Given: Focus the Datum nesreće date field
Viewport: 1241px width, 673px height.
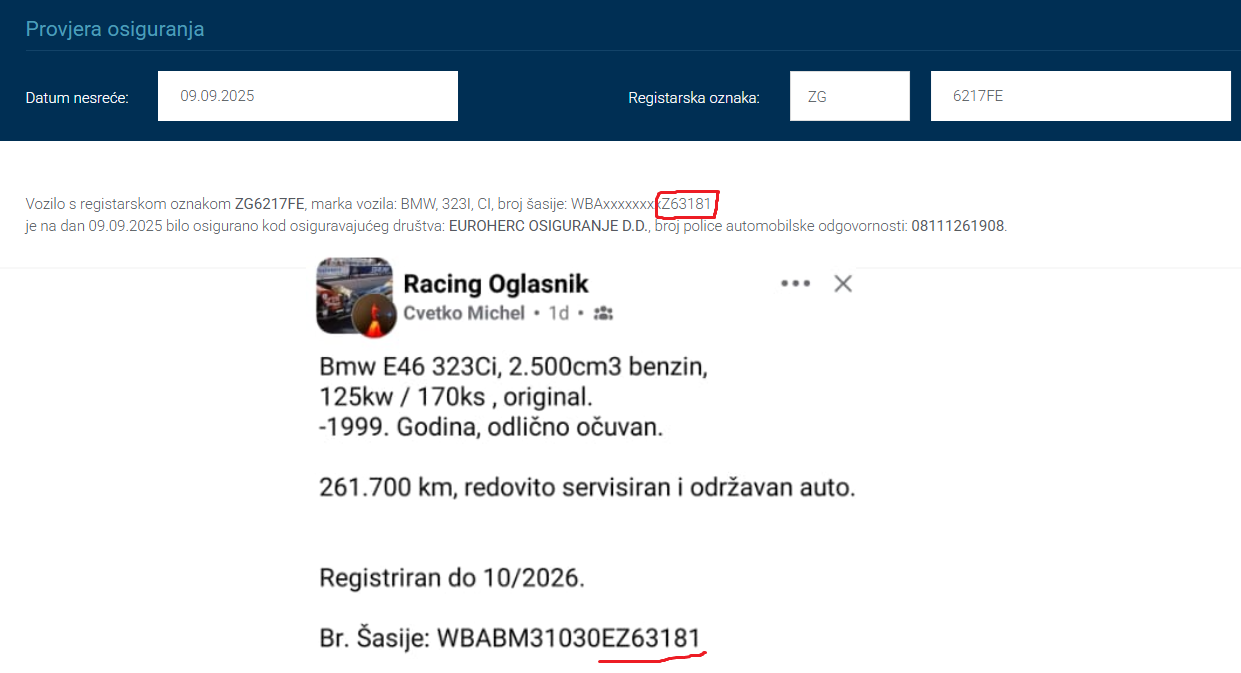Looking at the screenshot, I should click(x=308, y=96).
